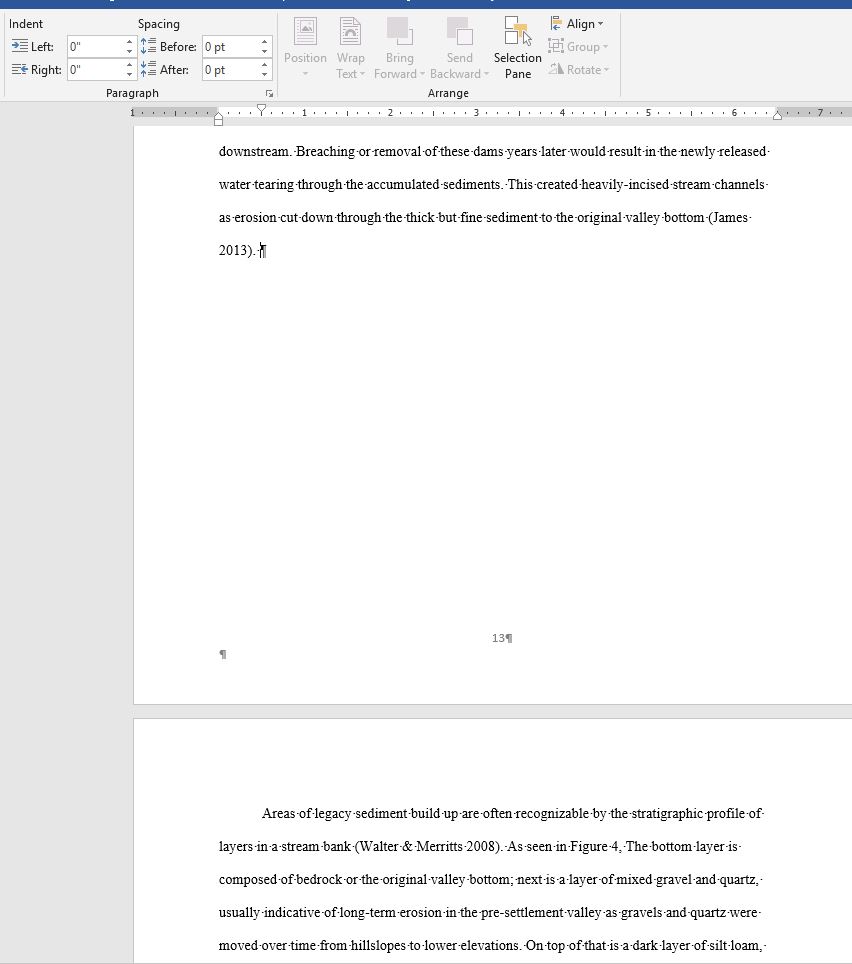Expand the Group dropdown arrow

click(605, 45)
